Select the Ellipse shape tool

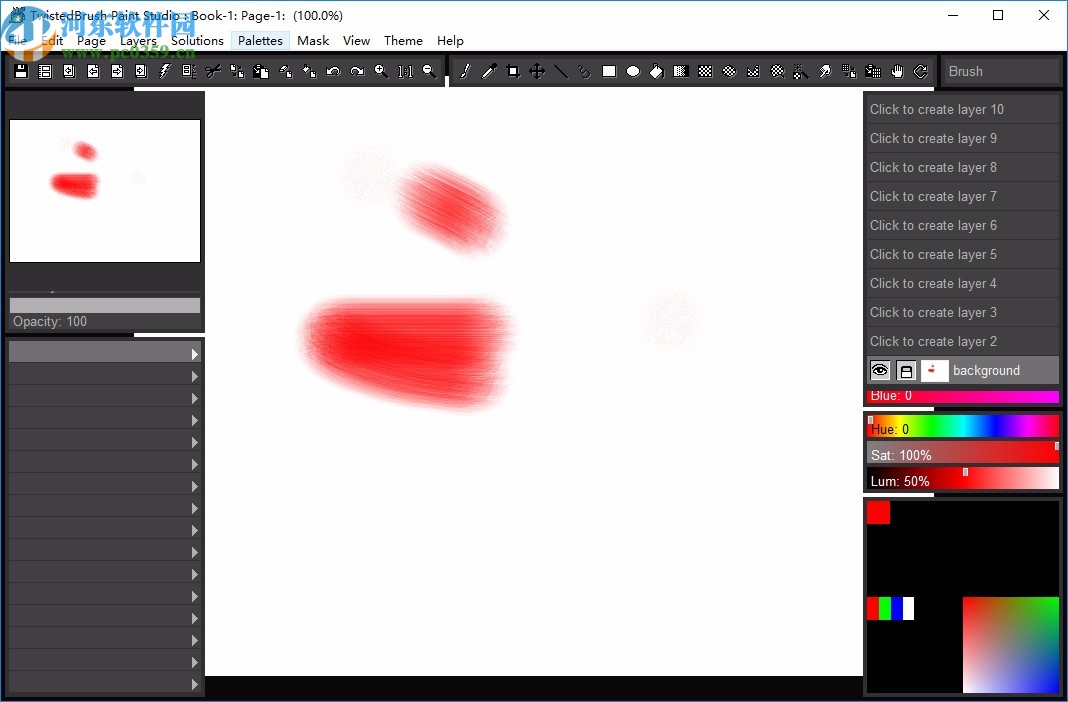(632, 71)
